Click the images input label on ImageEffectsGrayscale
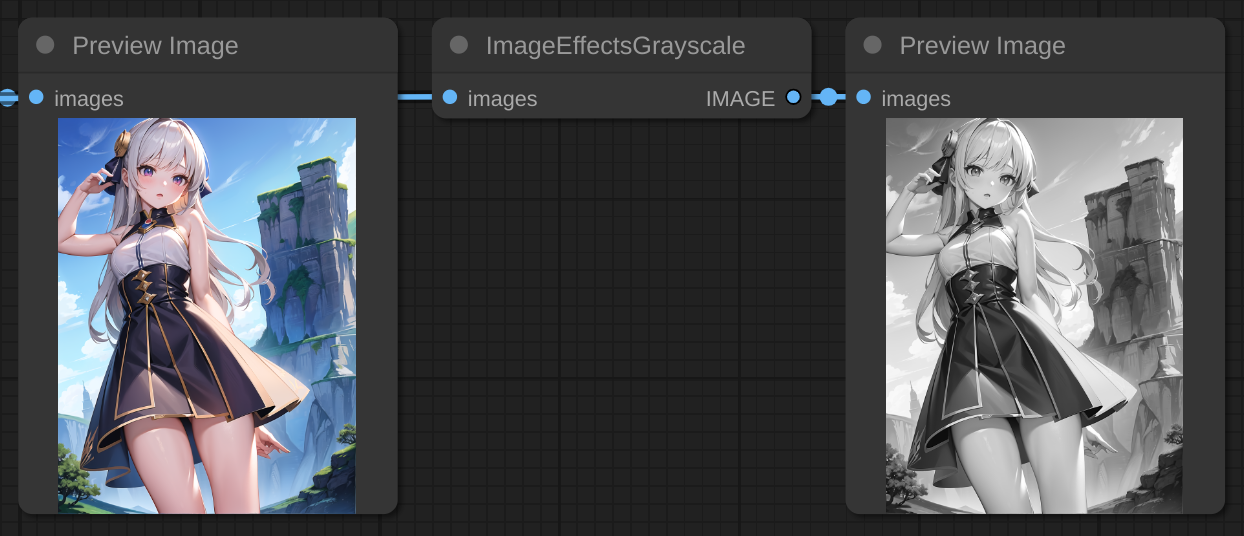This screenshot has height=536, width=1244. coord(502,99)
